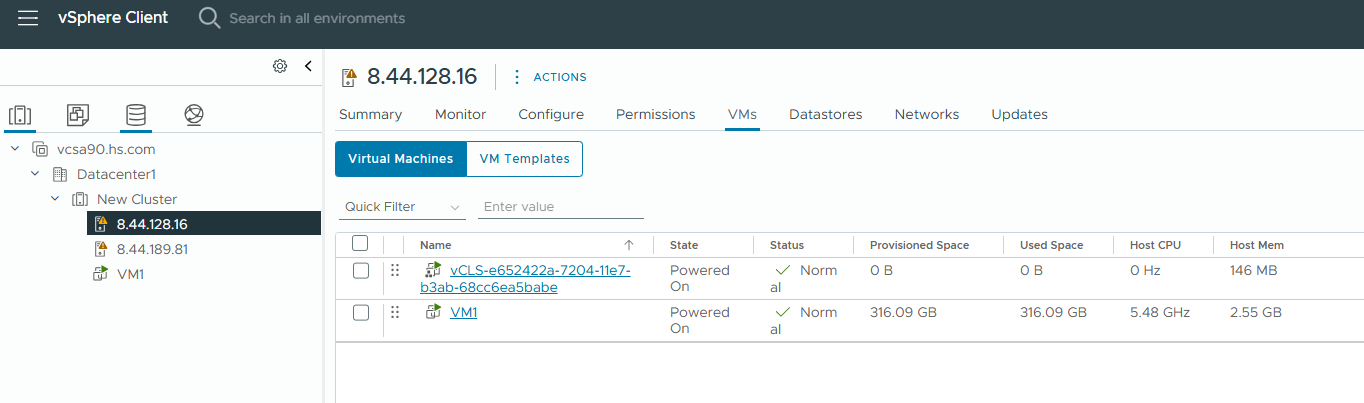The height and width of the screenshot is (403, 1364).
Task: Select Datacenter1 in the inventory tree
Action: point(117,174)
